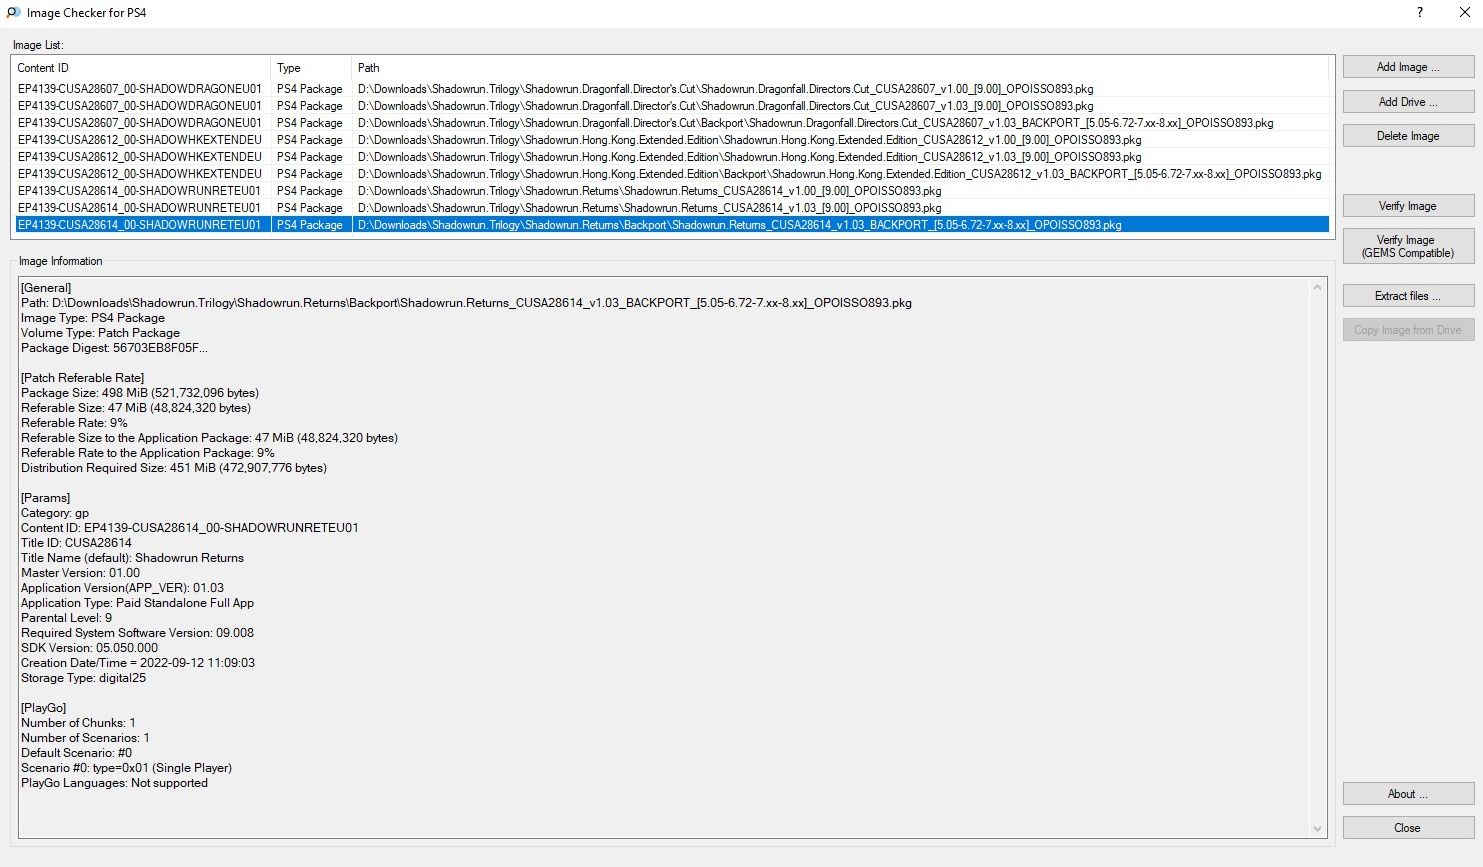Select Shadowrun Returns v1.03 [9.00] package row
1483x867 pixels.
(671, 208)
